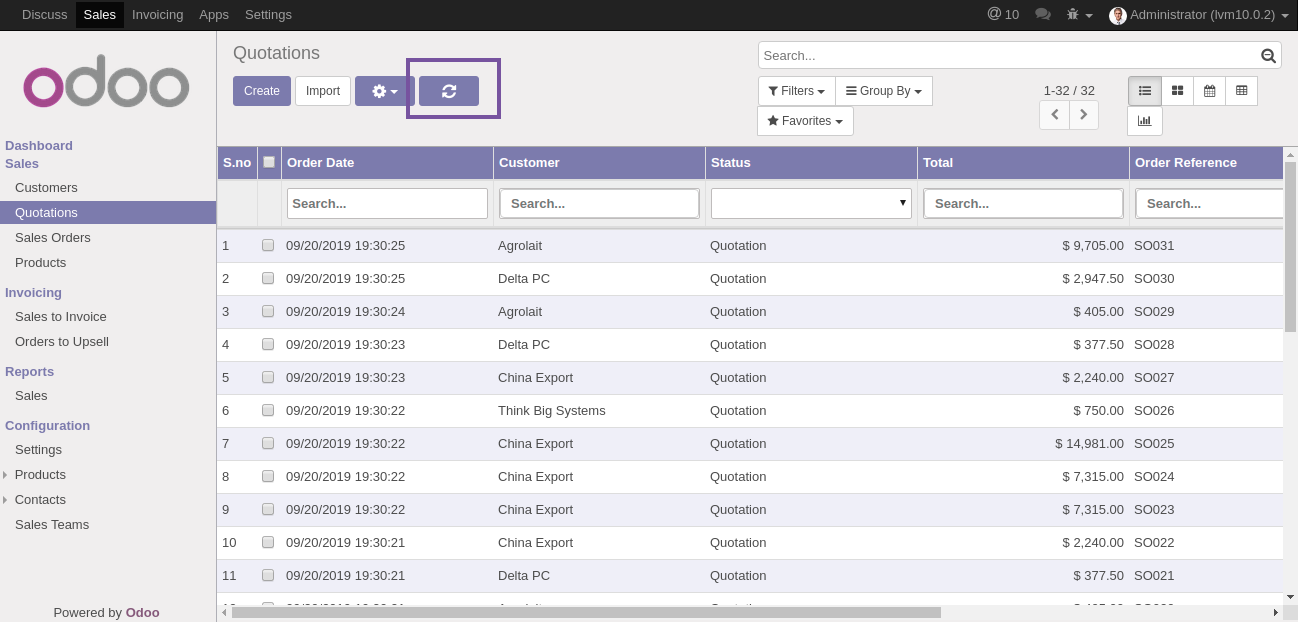Open the conversations chat icon
This screenshot has width=1298, height=622.
coord(1042,14)
